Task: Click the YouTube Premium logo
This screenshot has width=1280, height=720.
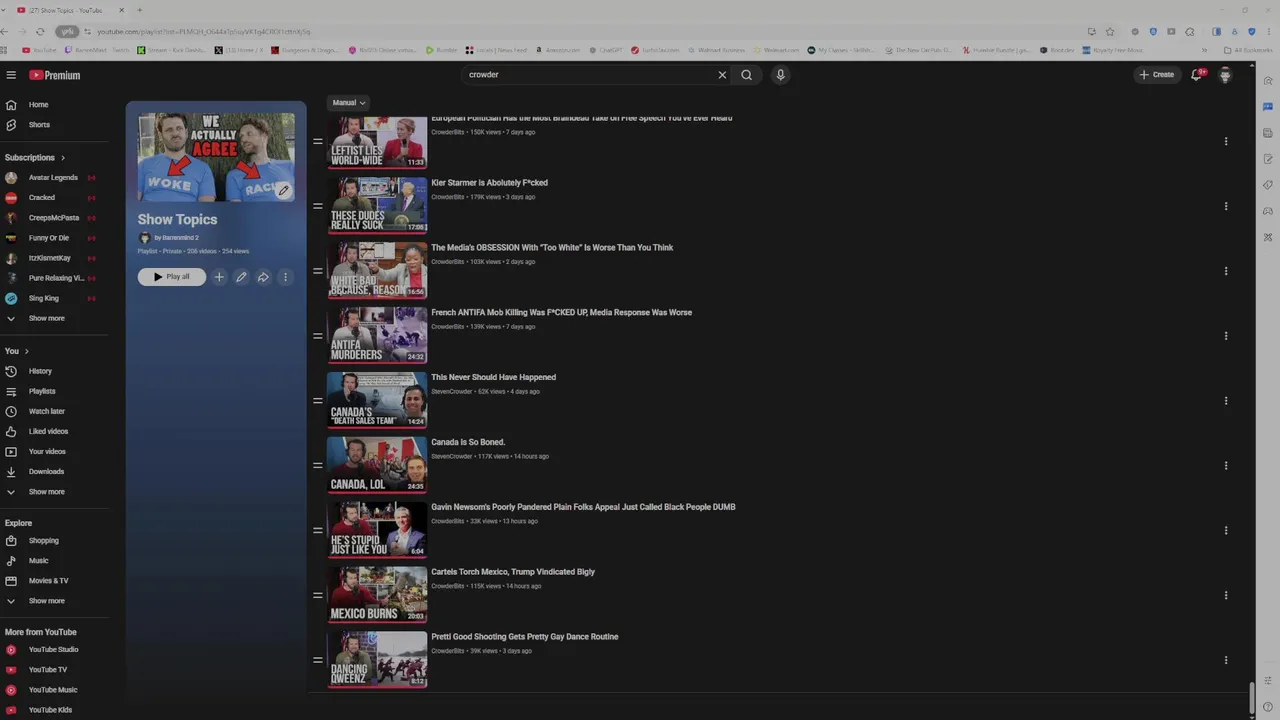Action: [x=54, y=75]
